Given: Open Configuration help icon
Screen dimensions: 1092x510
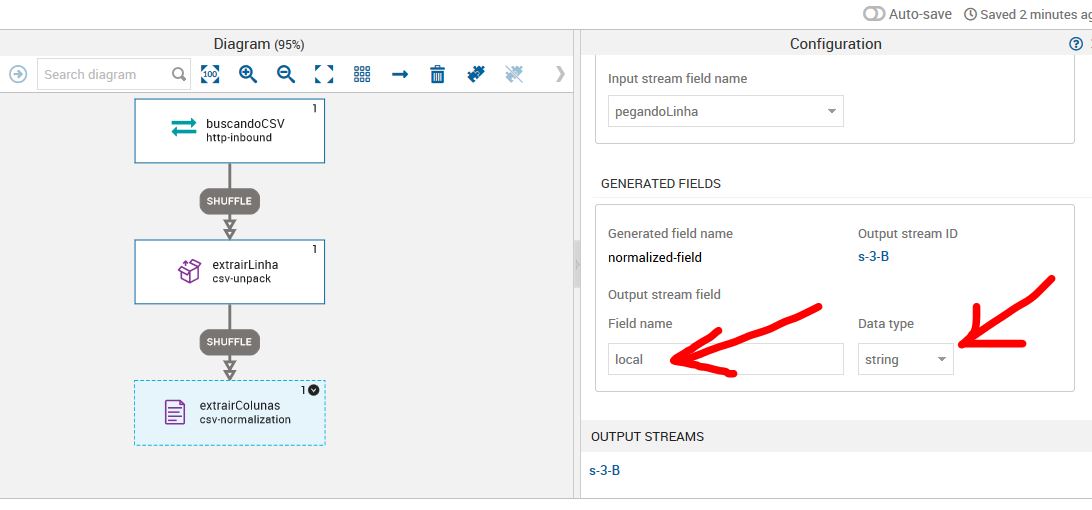Looking at the screenshot, I should tap(1075, 44).
